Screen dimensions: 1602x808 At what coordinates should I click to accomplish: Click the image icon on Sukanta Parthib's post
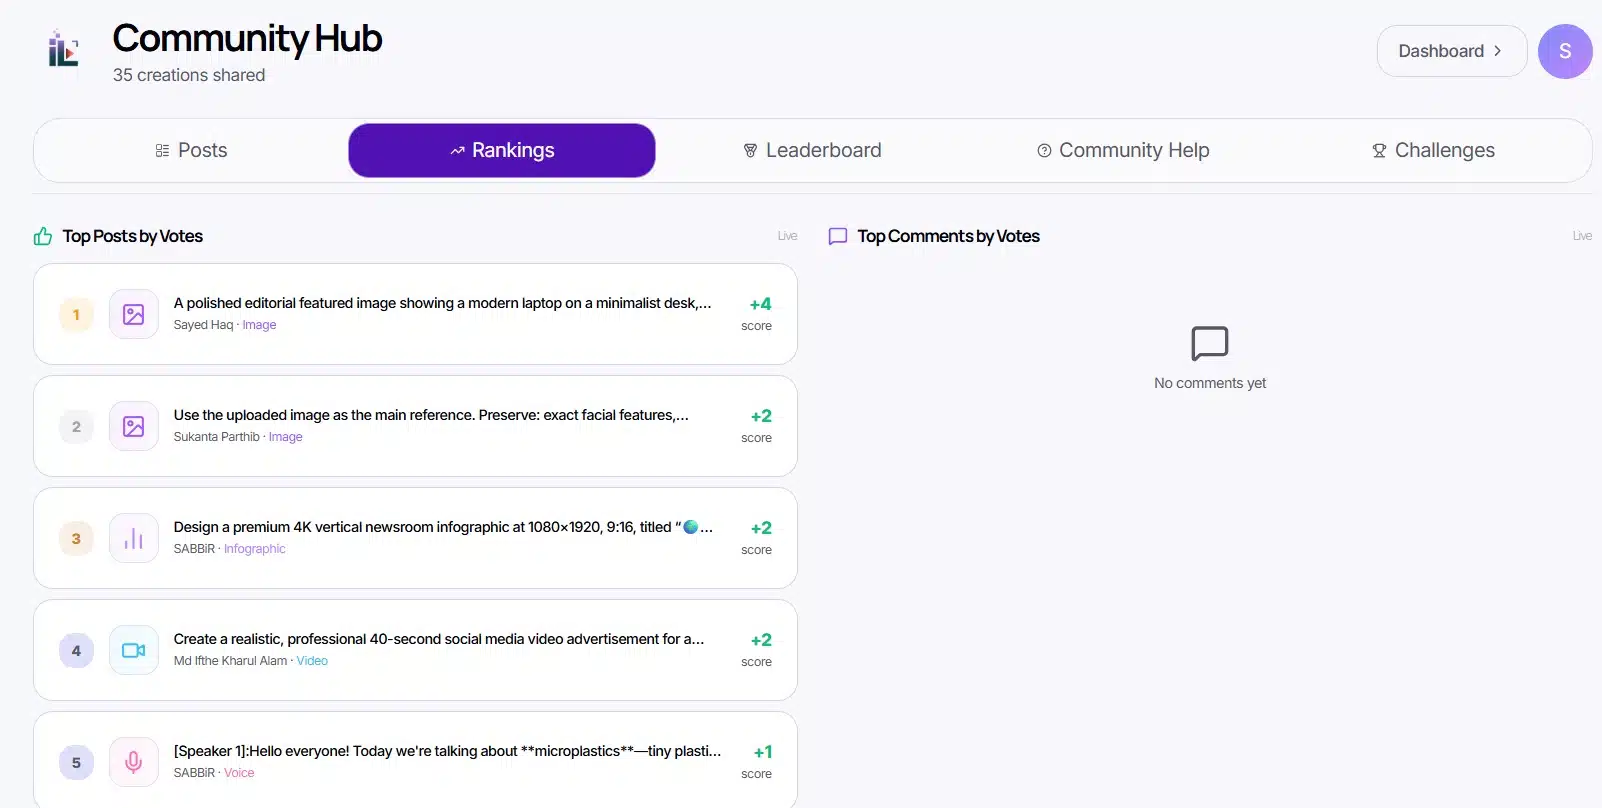click(x=134, y=426)
